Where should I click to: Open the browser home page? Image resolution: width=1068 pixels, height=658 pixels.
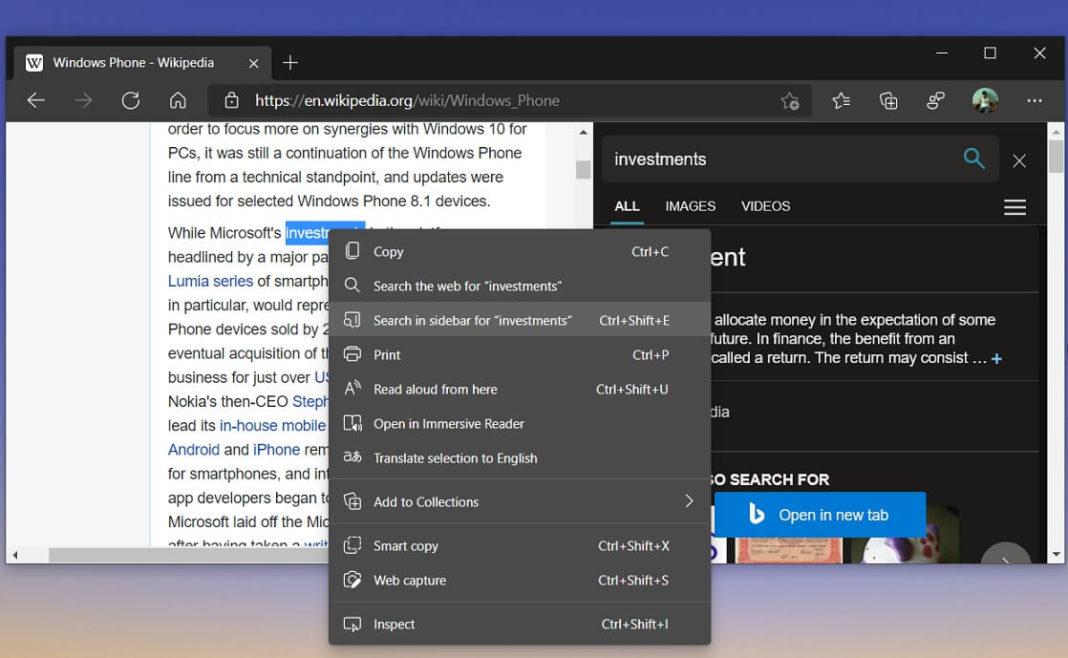pyautogui.click(x=178, y=100)
